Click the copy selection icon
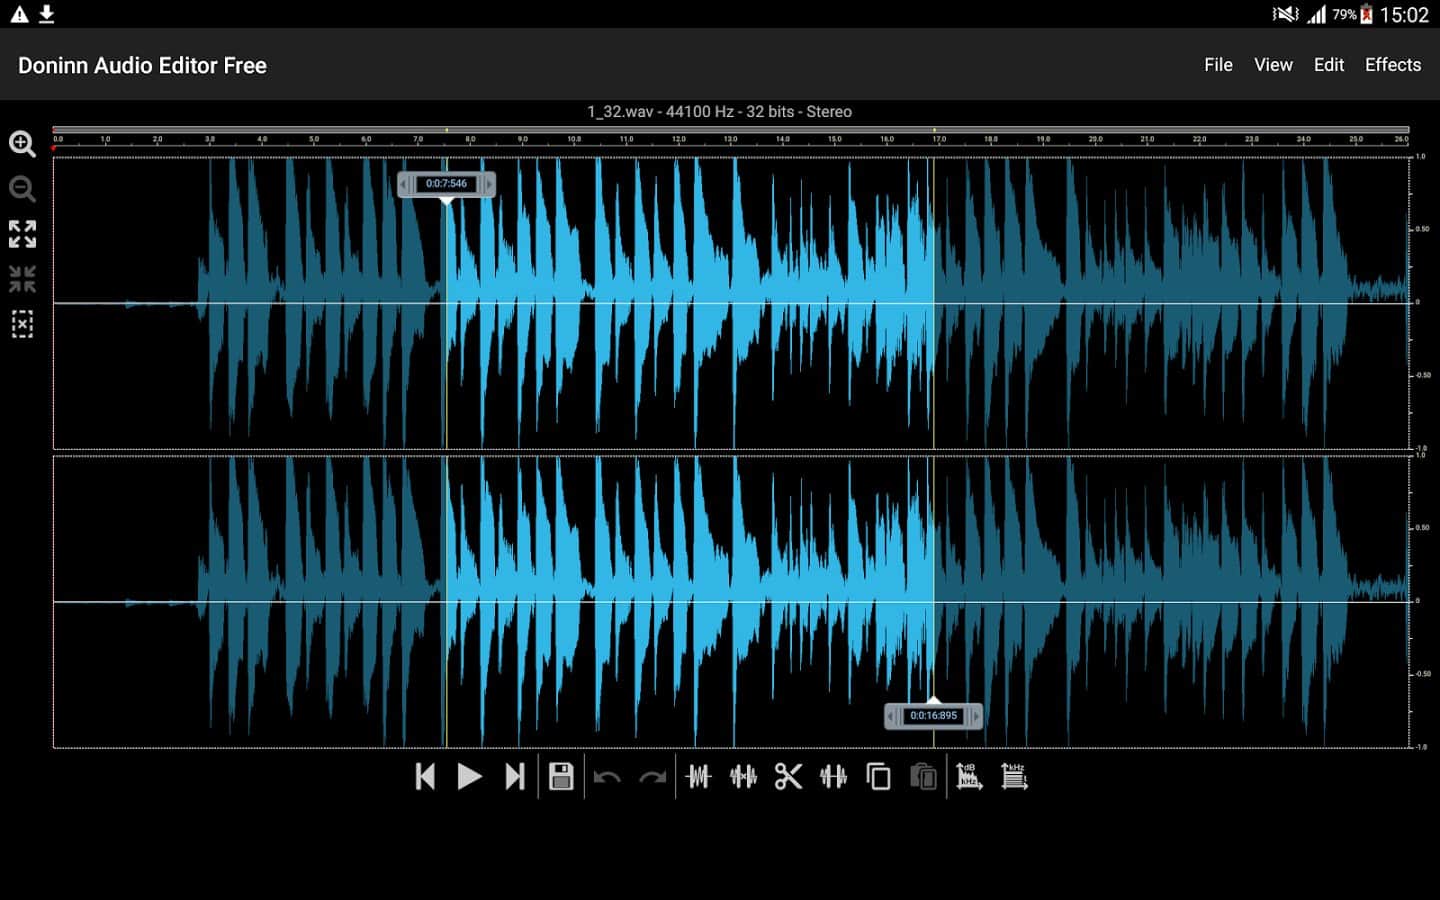This screenshot has width=1440, height=900. 878,777
